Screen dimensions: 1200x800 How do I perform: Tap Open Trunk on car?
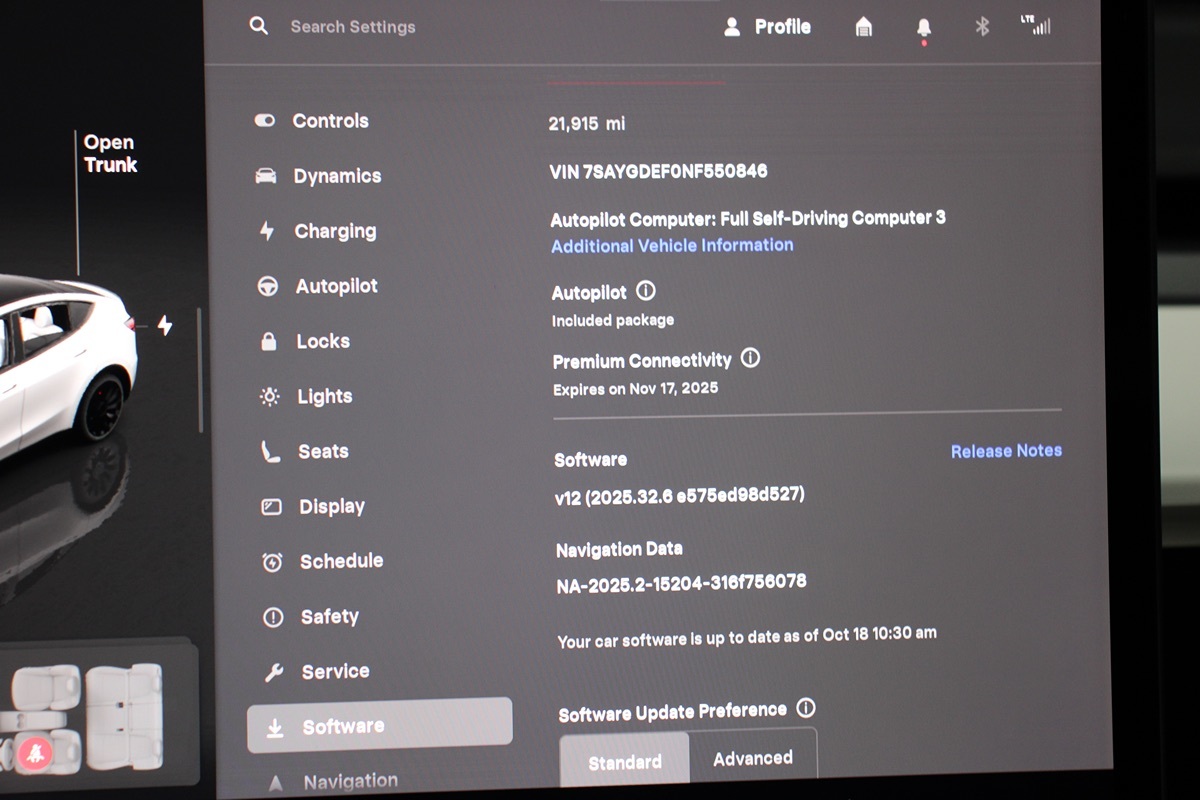coord(109,154)
